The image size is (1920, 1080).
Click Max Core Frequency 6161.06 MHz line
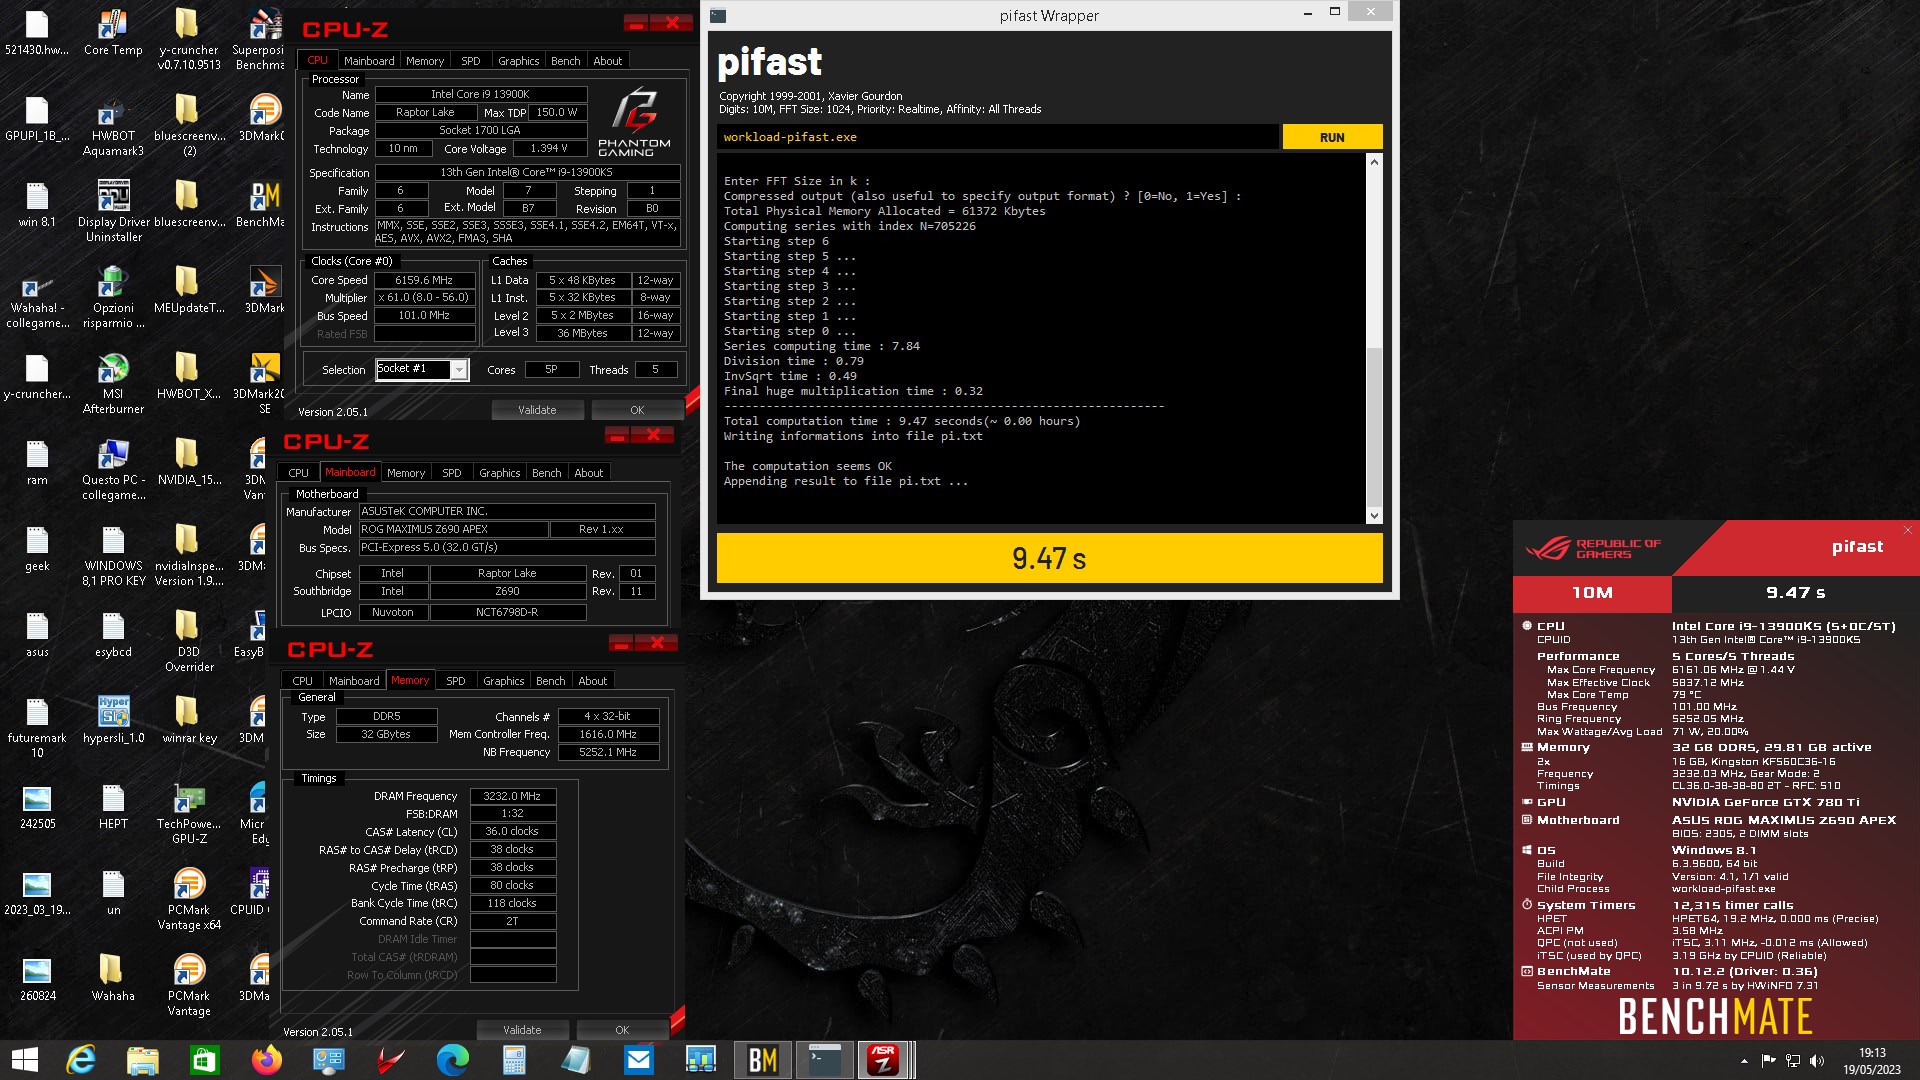click(1670, 670)
